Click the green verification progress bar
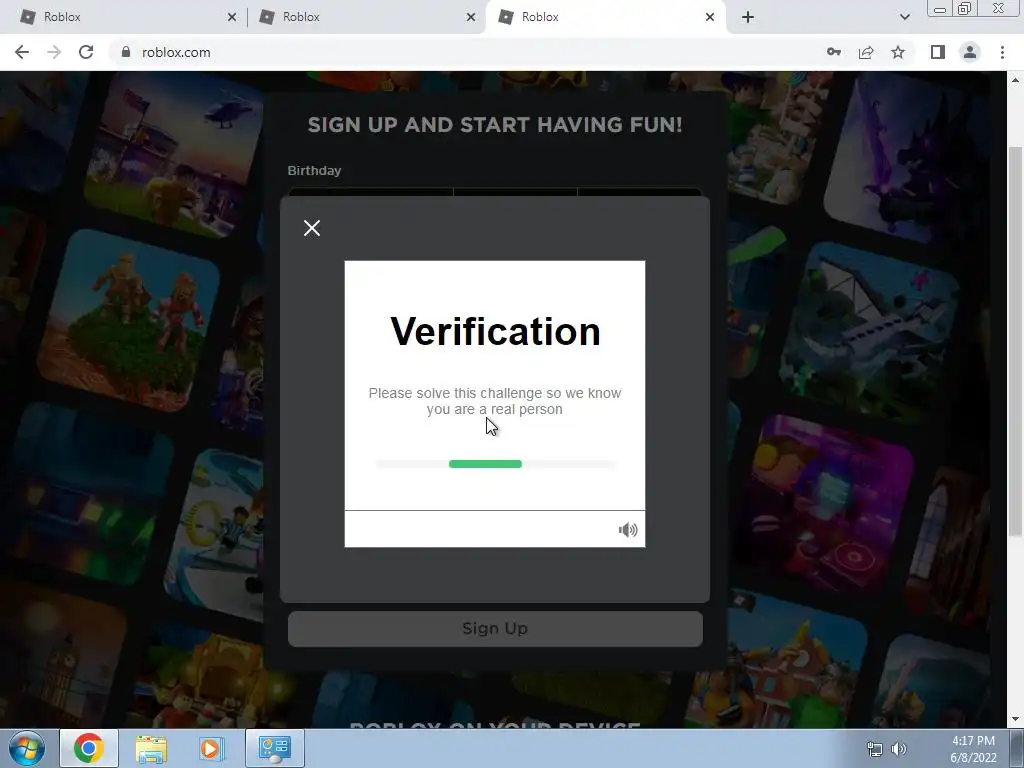This screenshot has height=768, width=1024. coord(485,464)
